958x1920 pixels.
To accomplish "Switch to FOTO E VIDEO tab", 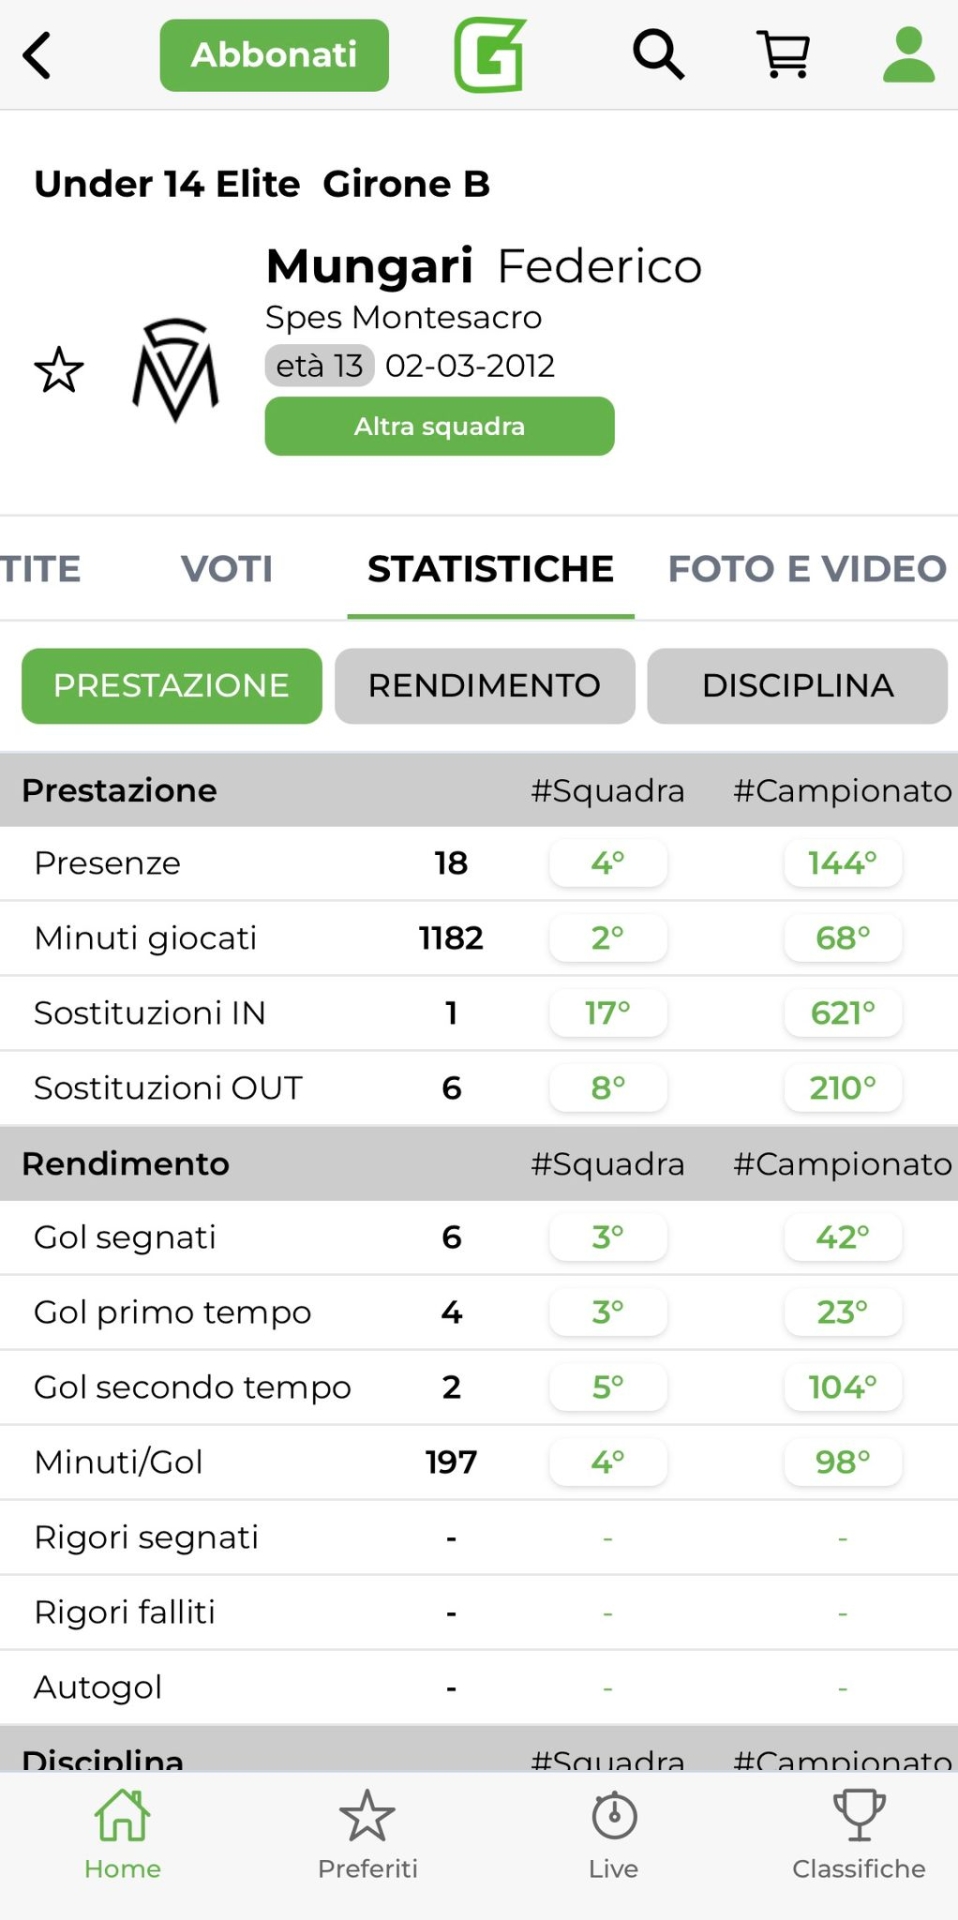I will (x=806, y=569).
